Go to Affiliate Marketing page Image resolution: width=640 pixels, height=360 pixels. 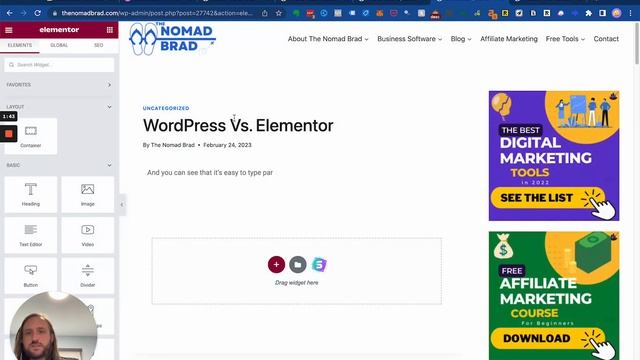pyautogui.click(x=509, y=39)
